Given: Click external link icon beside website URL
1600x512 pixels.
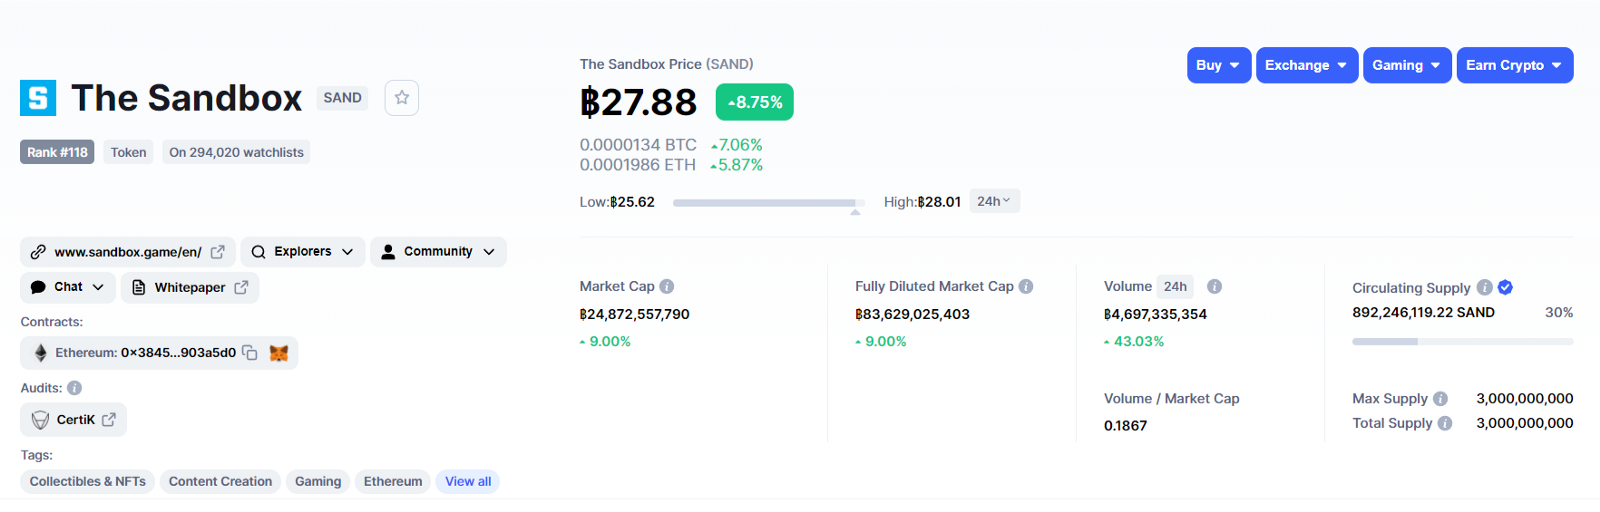Looking at the screenshot, I should 218,252.
